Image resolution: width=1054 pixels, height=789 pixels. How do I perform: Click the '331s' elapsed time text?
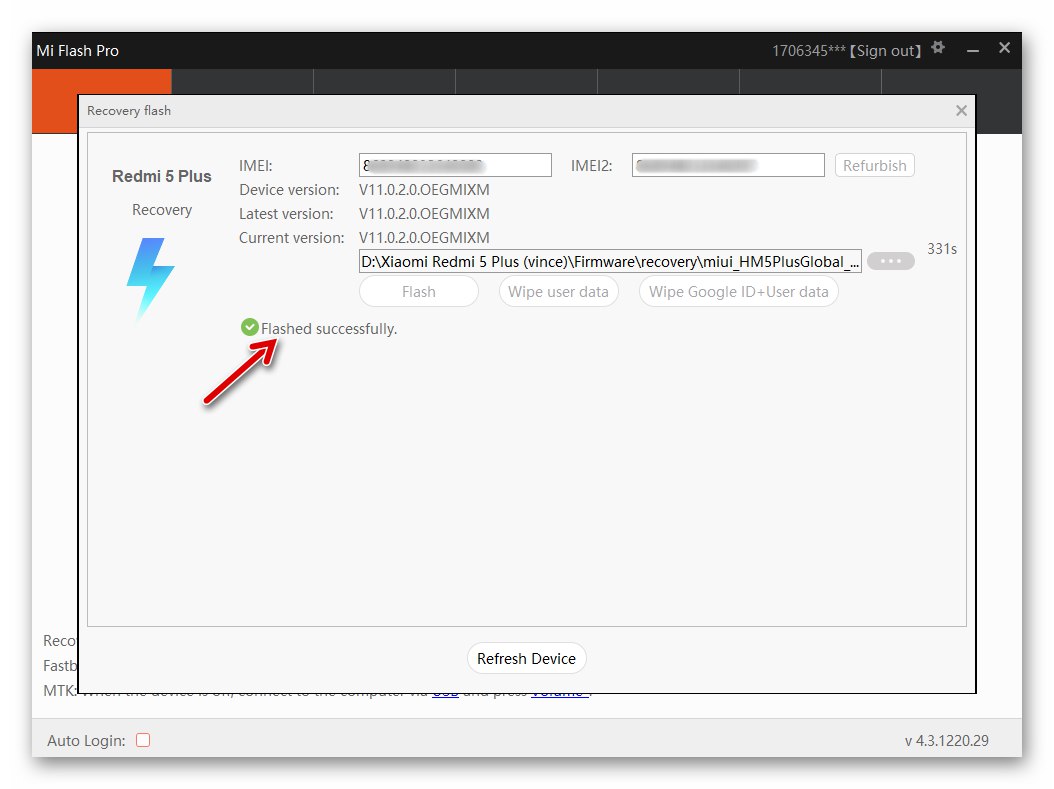[942, 249]
